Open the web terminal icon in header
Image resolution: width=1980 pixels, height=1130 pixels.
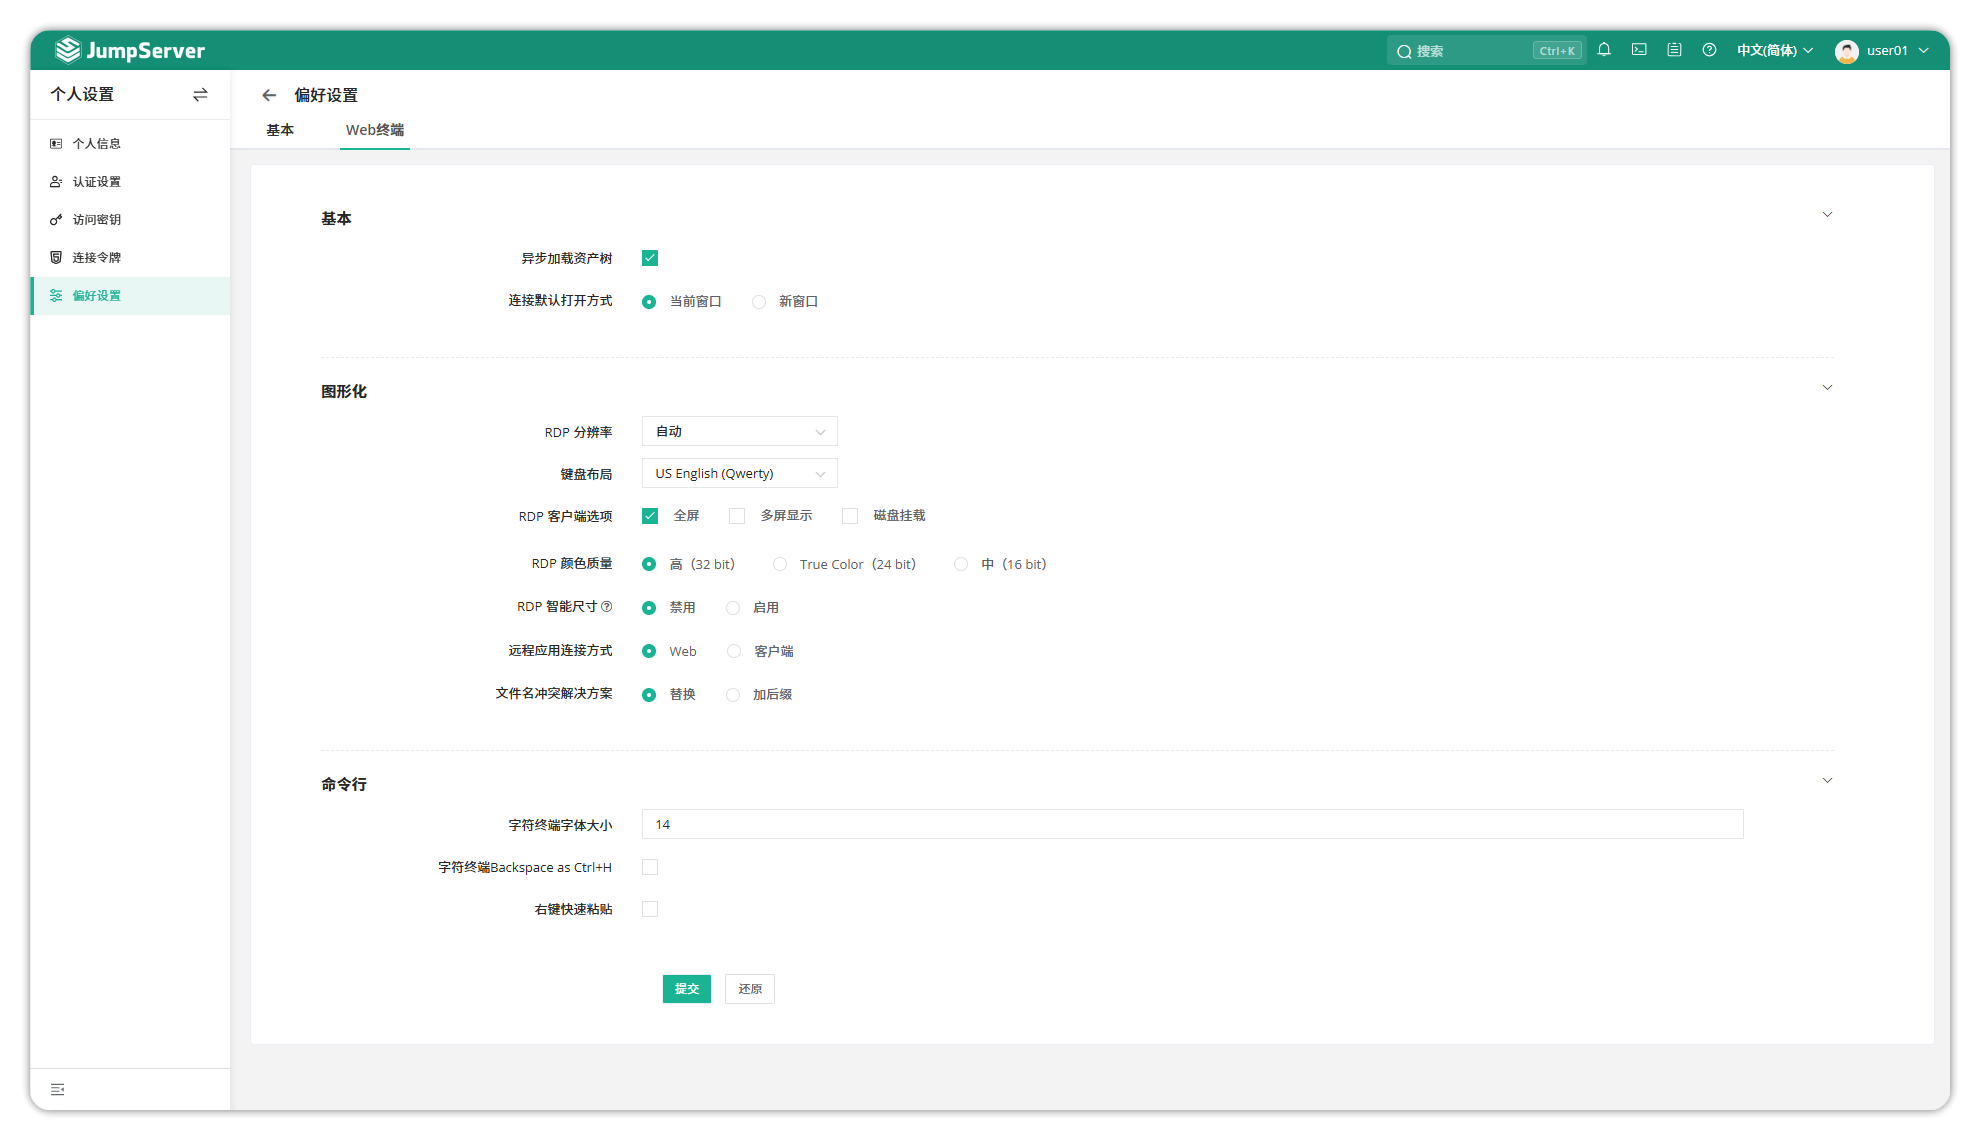(x=1639, y=50)
